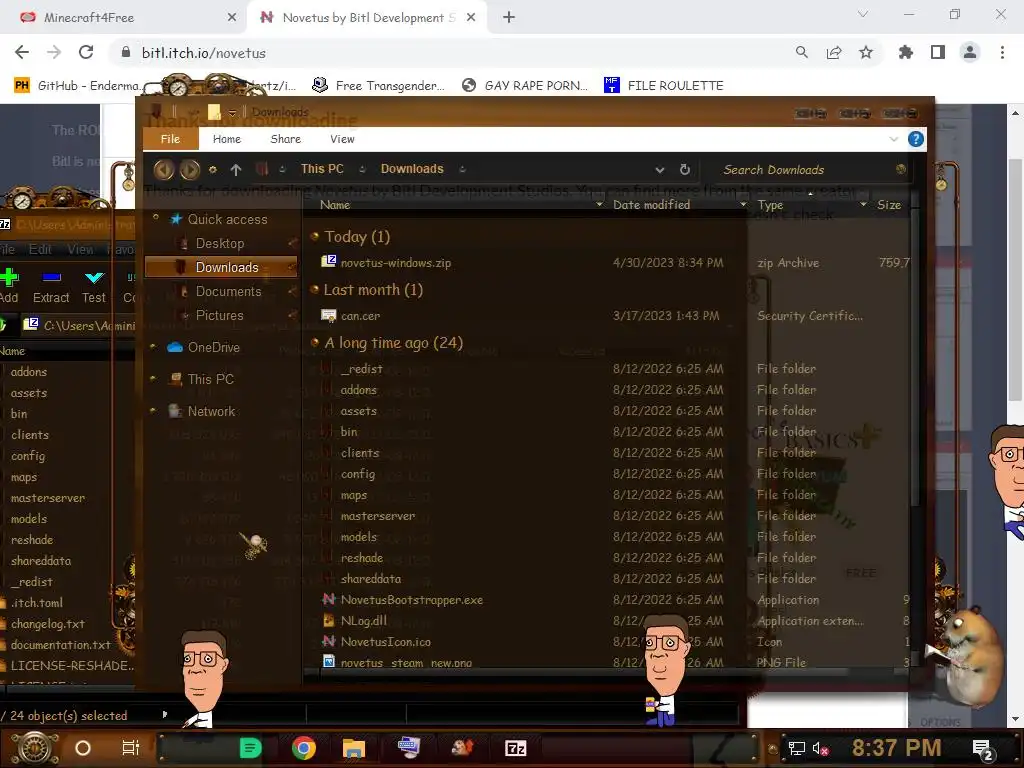Open Date modified column filter dropdown
Image resolution: width=1024 pixels, height=768 pixels.
pos(743,205)
